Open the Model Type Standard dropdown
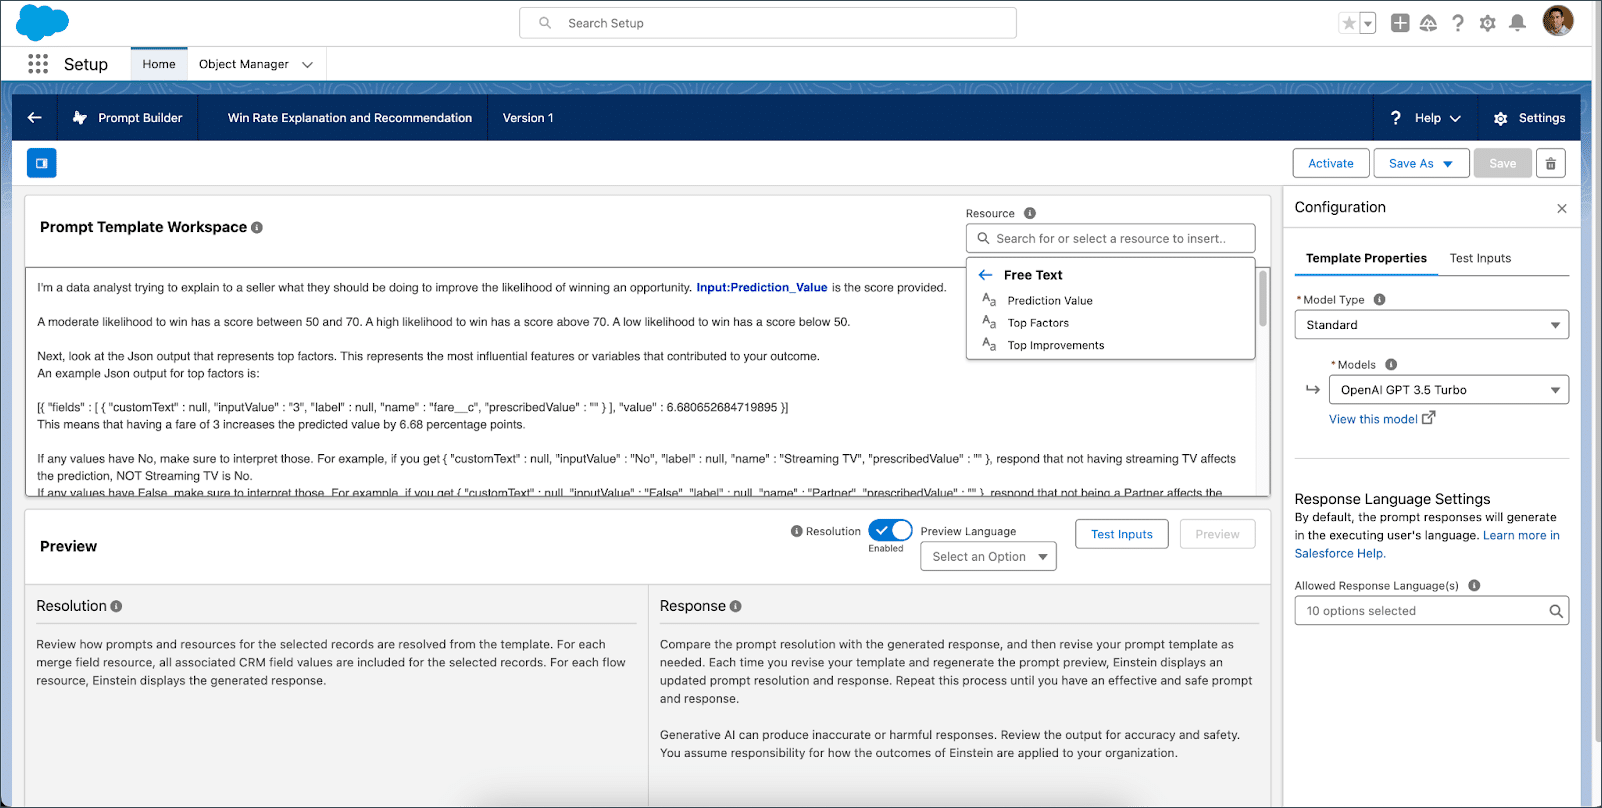The width and height of the screenshot is (1602, 808). [1431, 325]
